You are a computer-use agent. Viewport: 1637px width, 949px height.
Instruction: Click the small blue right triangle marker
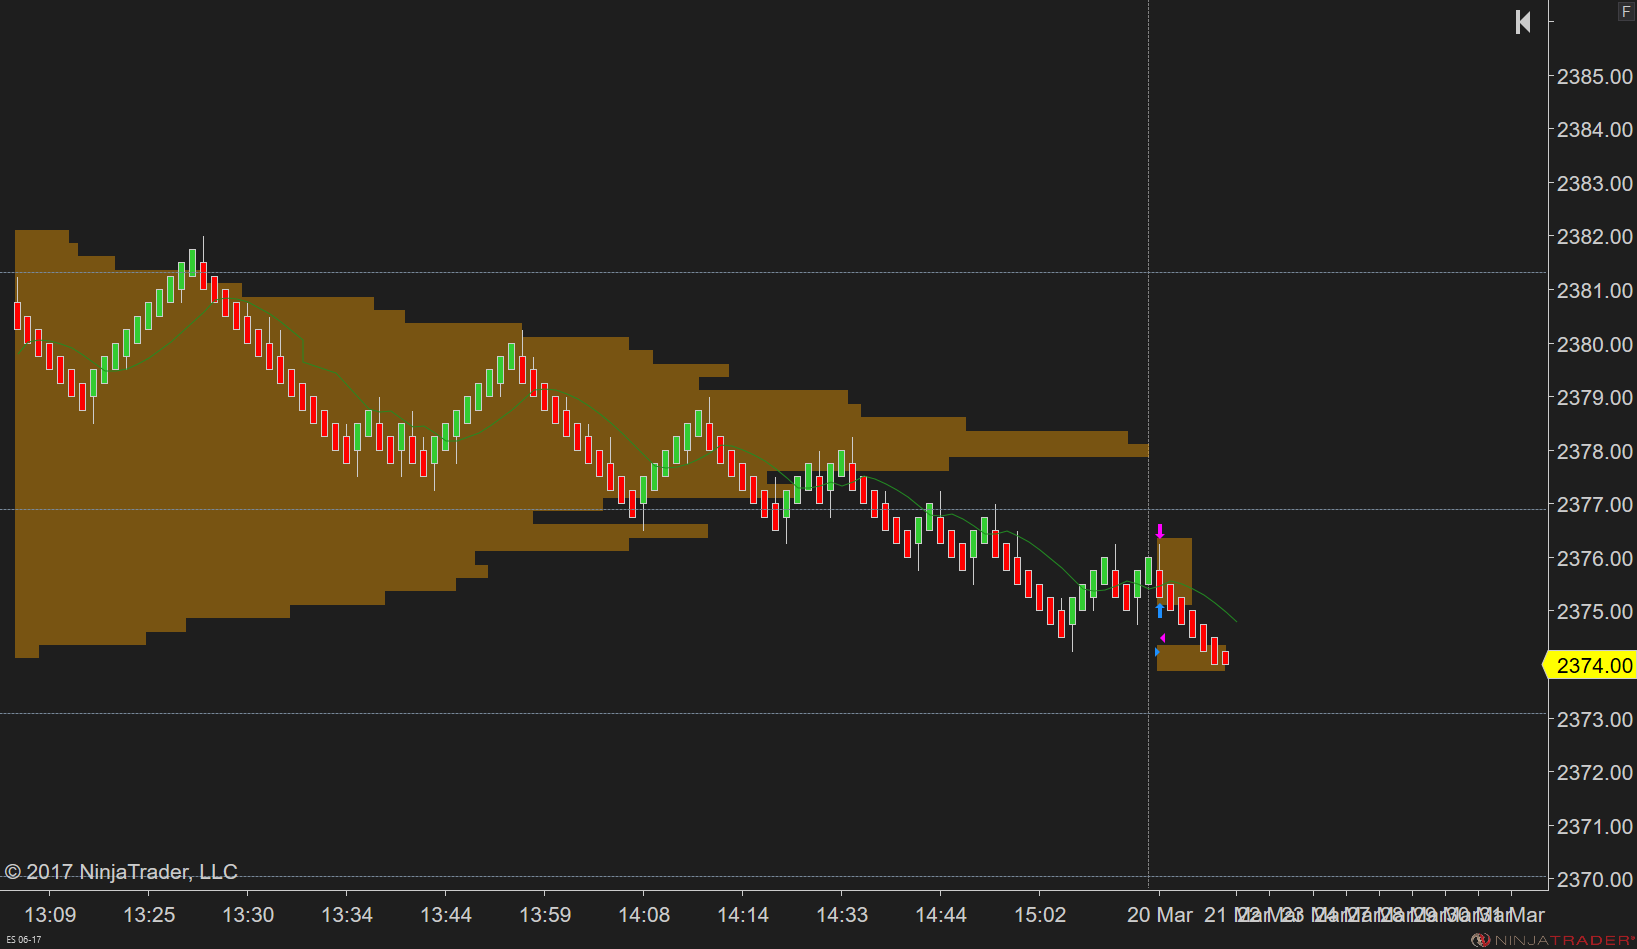(x=1157, y=652)
